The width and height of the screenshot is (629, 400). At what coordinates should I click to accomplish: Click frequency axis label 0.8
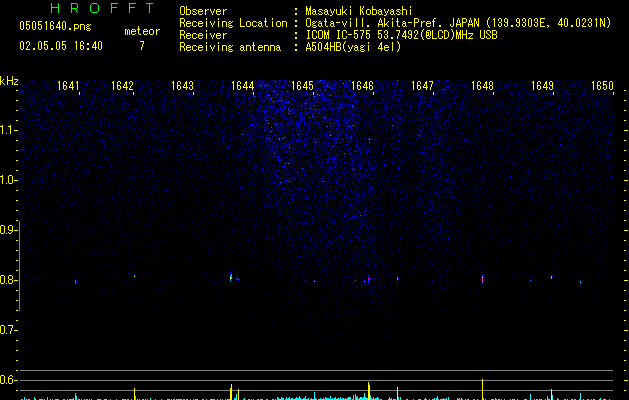[8, 280]
